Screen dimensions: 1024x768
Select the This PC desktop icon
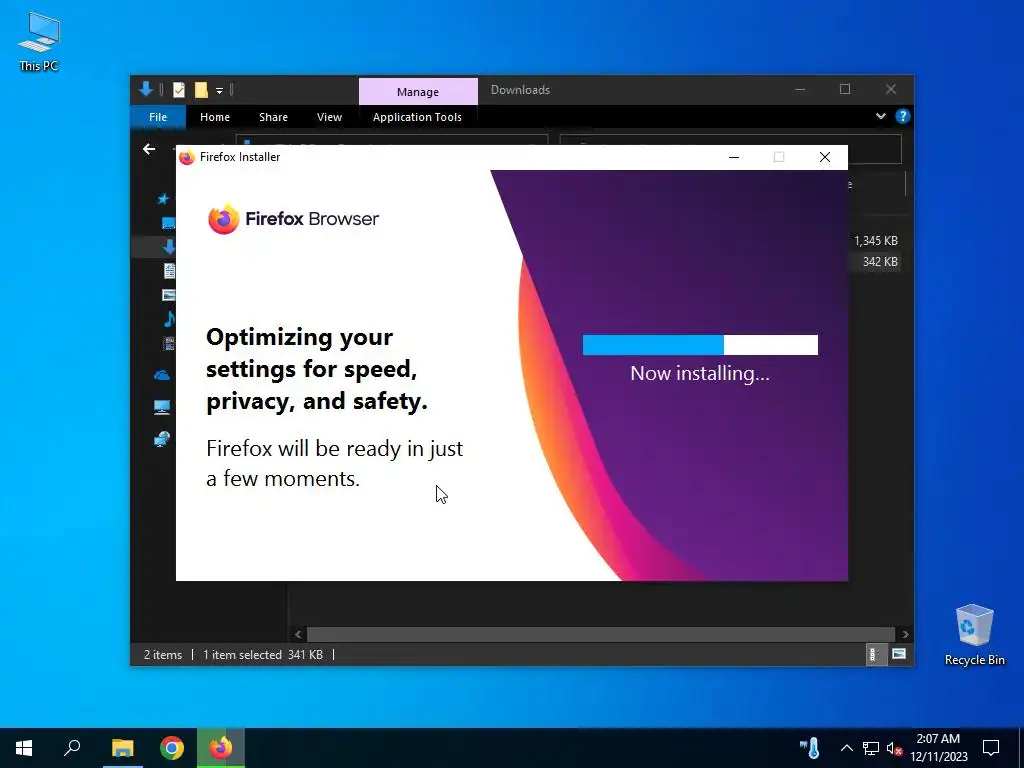pos(39,42)
